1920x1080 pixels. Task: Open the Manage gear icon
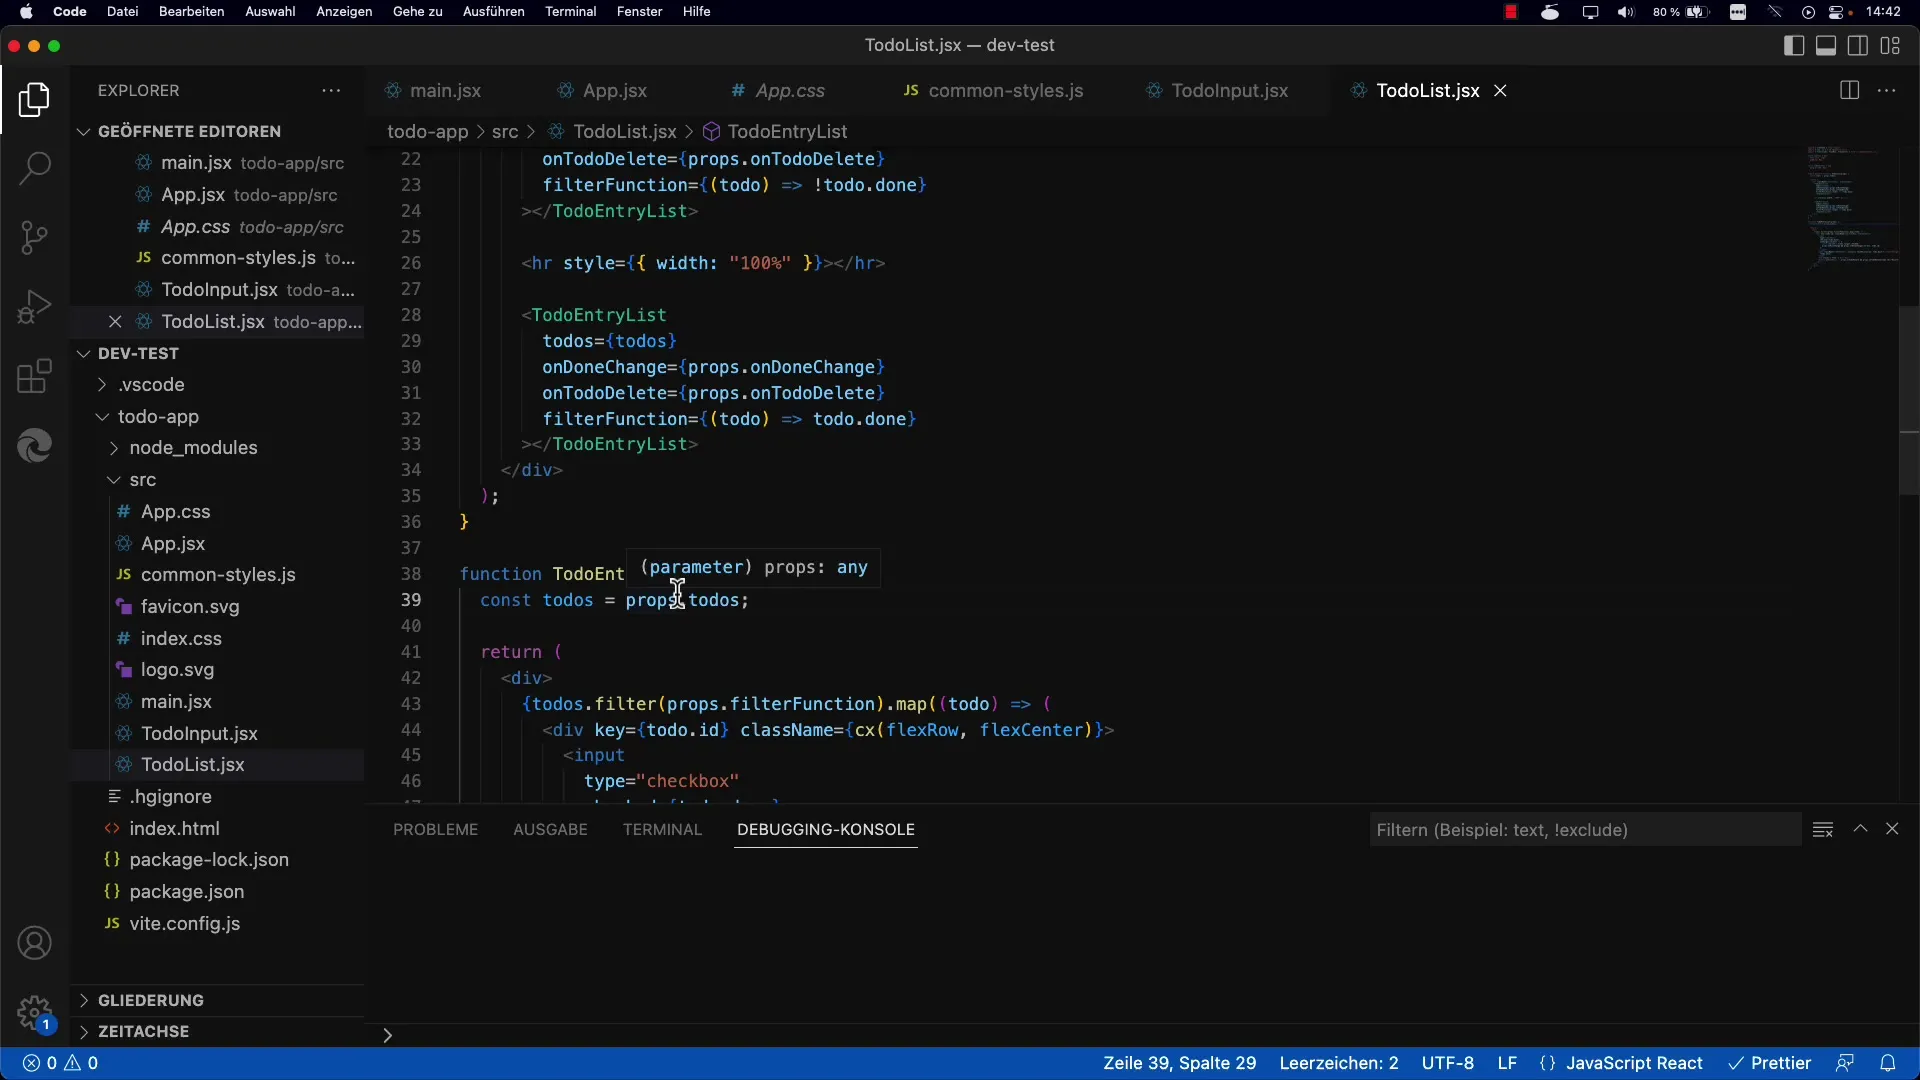[x=34, y=1012]
